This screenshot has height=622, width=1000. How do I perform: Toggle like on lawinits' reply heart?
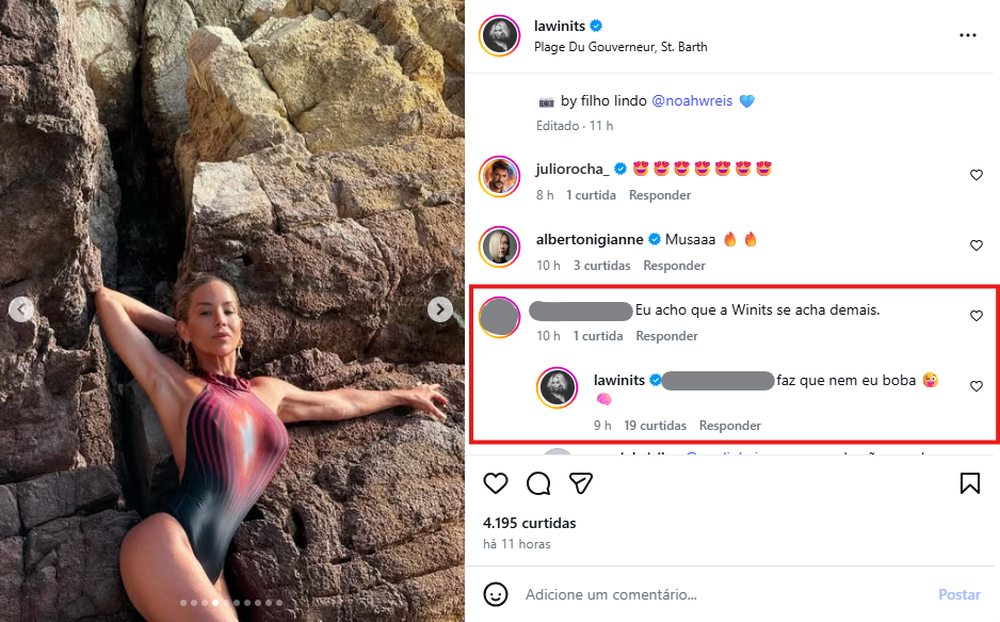coord(976,385)
